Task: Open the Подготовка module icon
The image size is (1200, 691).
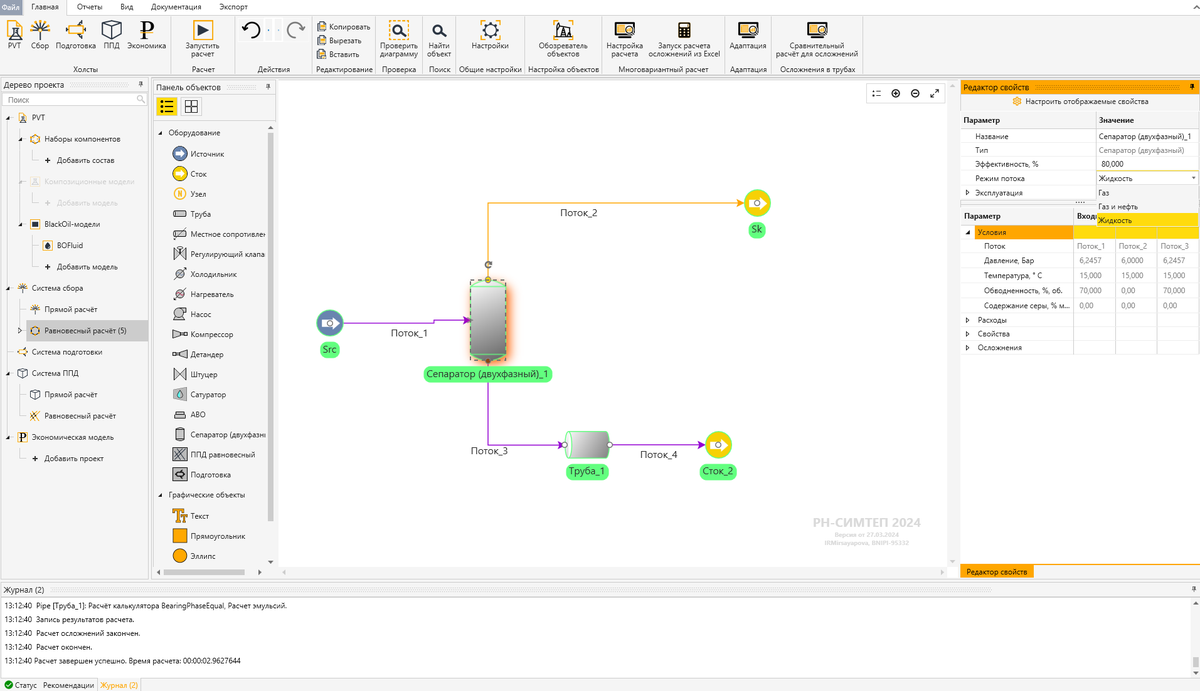Action: pyautogui.click(x=76, y=35)
